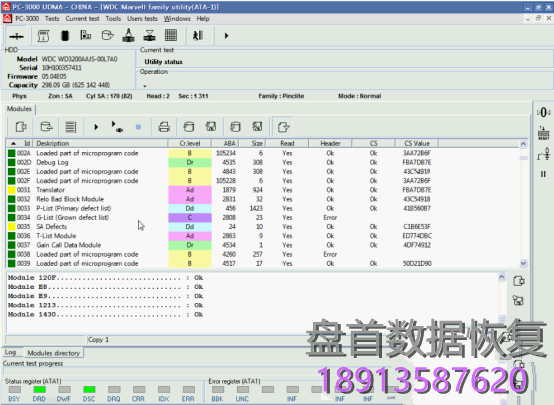Click the zero reset icon on right sidebar

tap(544, 112)
